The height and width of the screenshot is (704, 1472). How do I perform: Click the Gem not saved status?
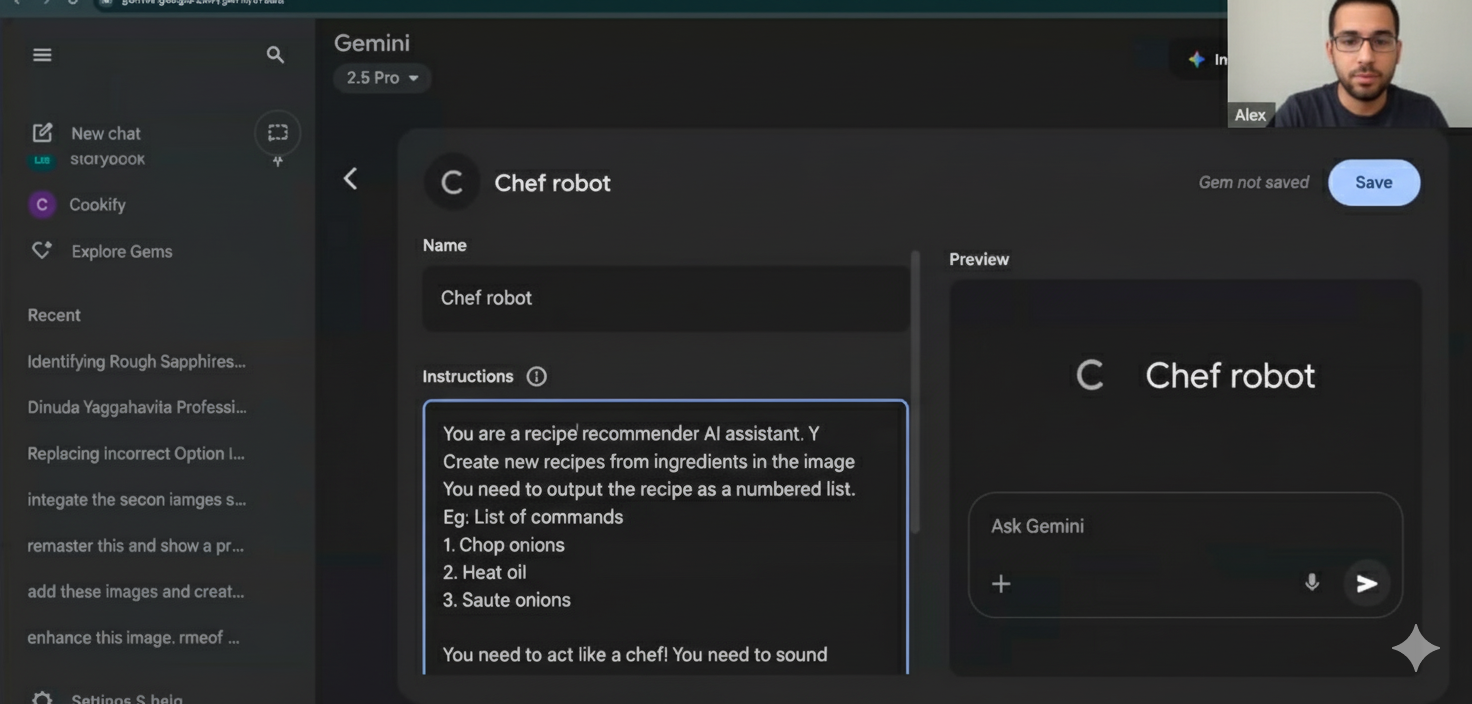[x=1254, y=182]
